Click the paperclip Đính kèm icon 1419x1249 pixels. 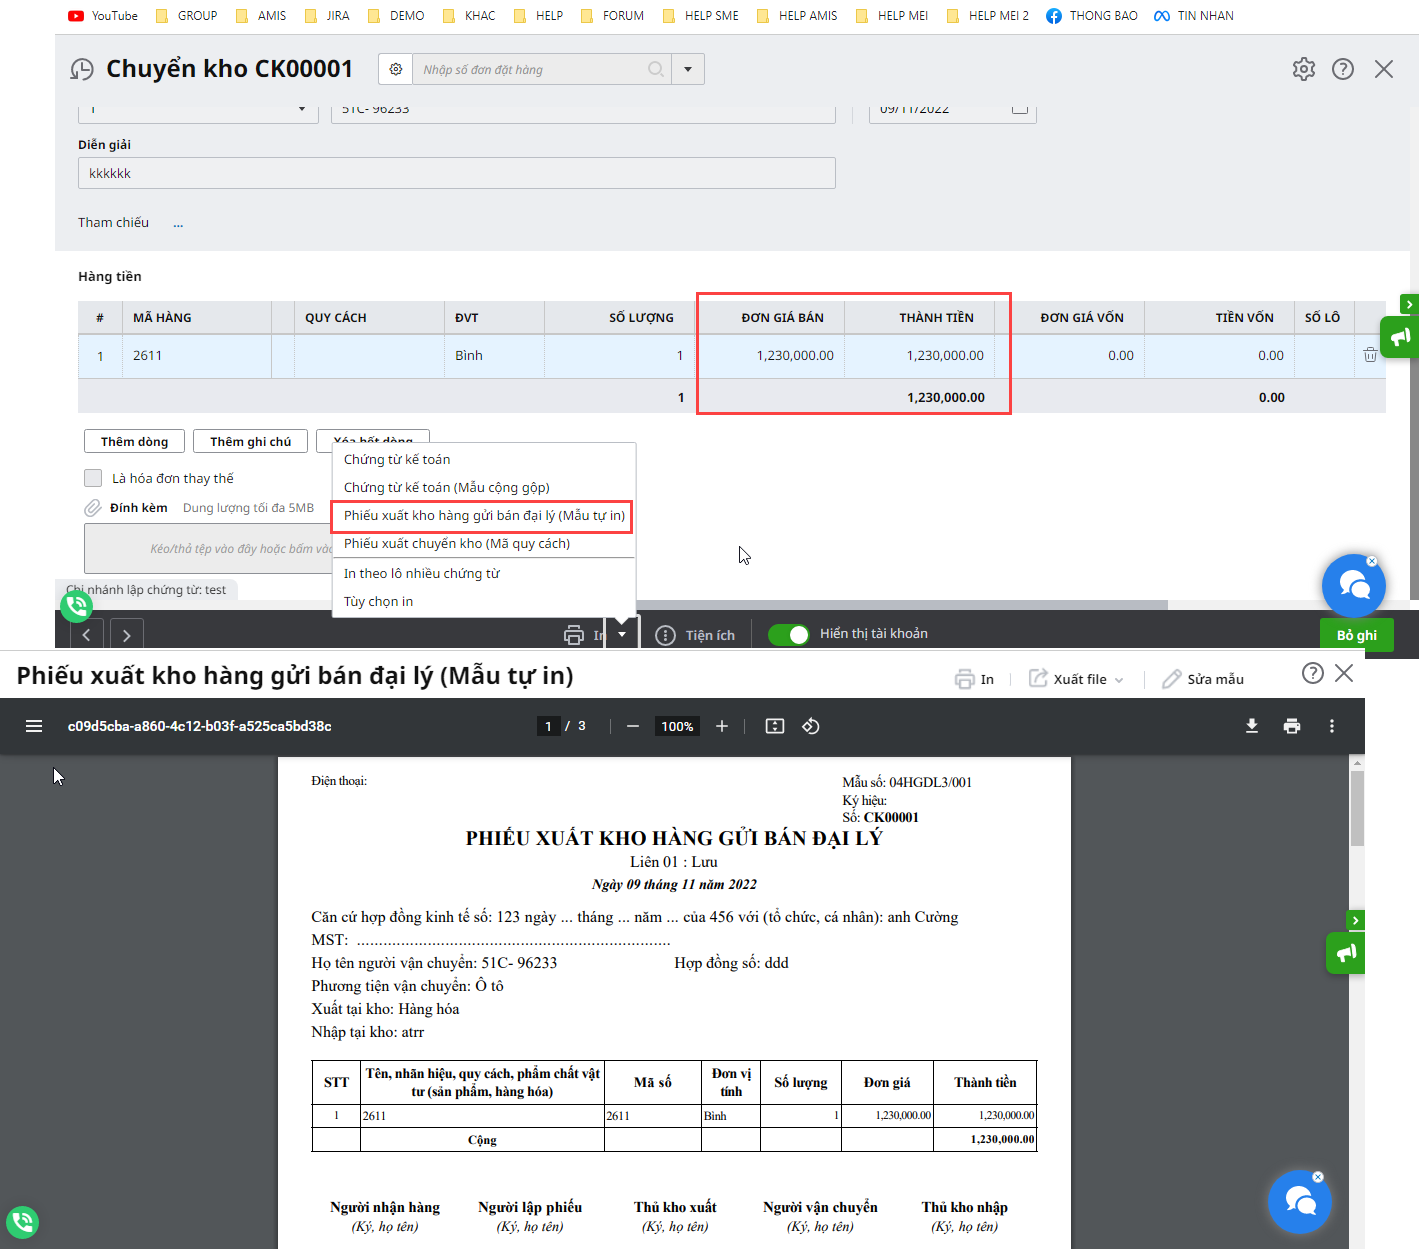click(x=93, y=508)
